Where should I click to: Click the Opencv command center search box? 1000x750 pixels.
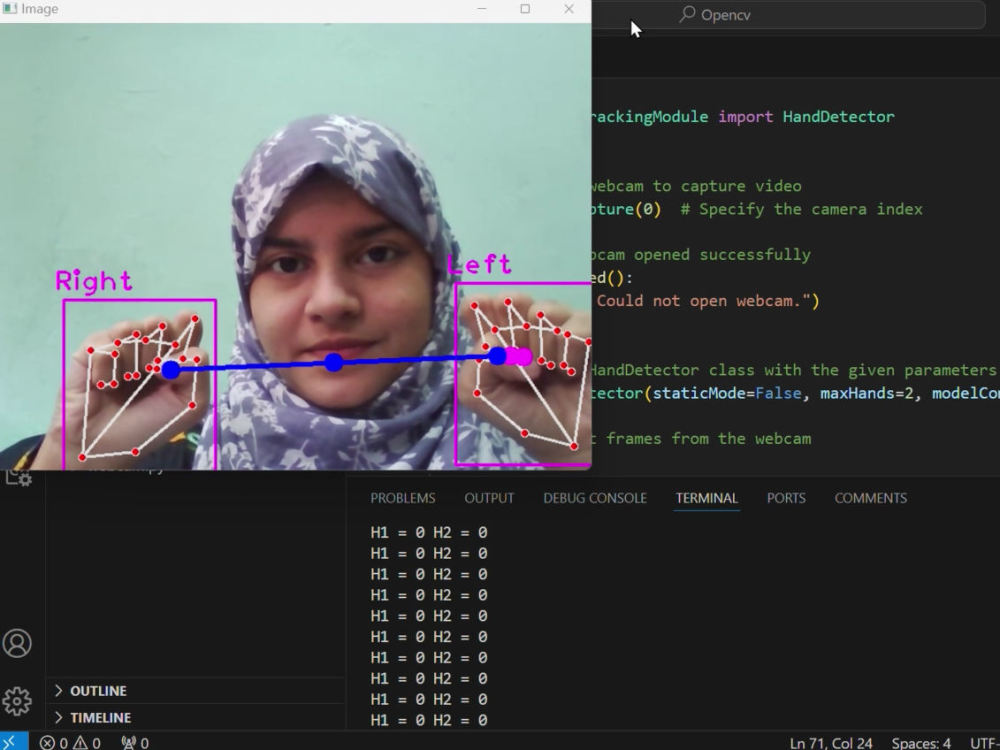(x=788, y=14)
